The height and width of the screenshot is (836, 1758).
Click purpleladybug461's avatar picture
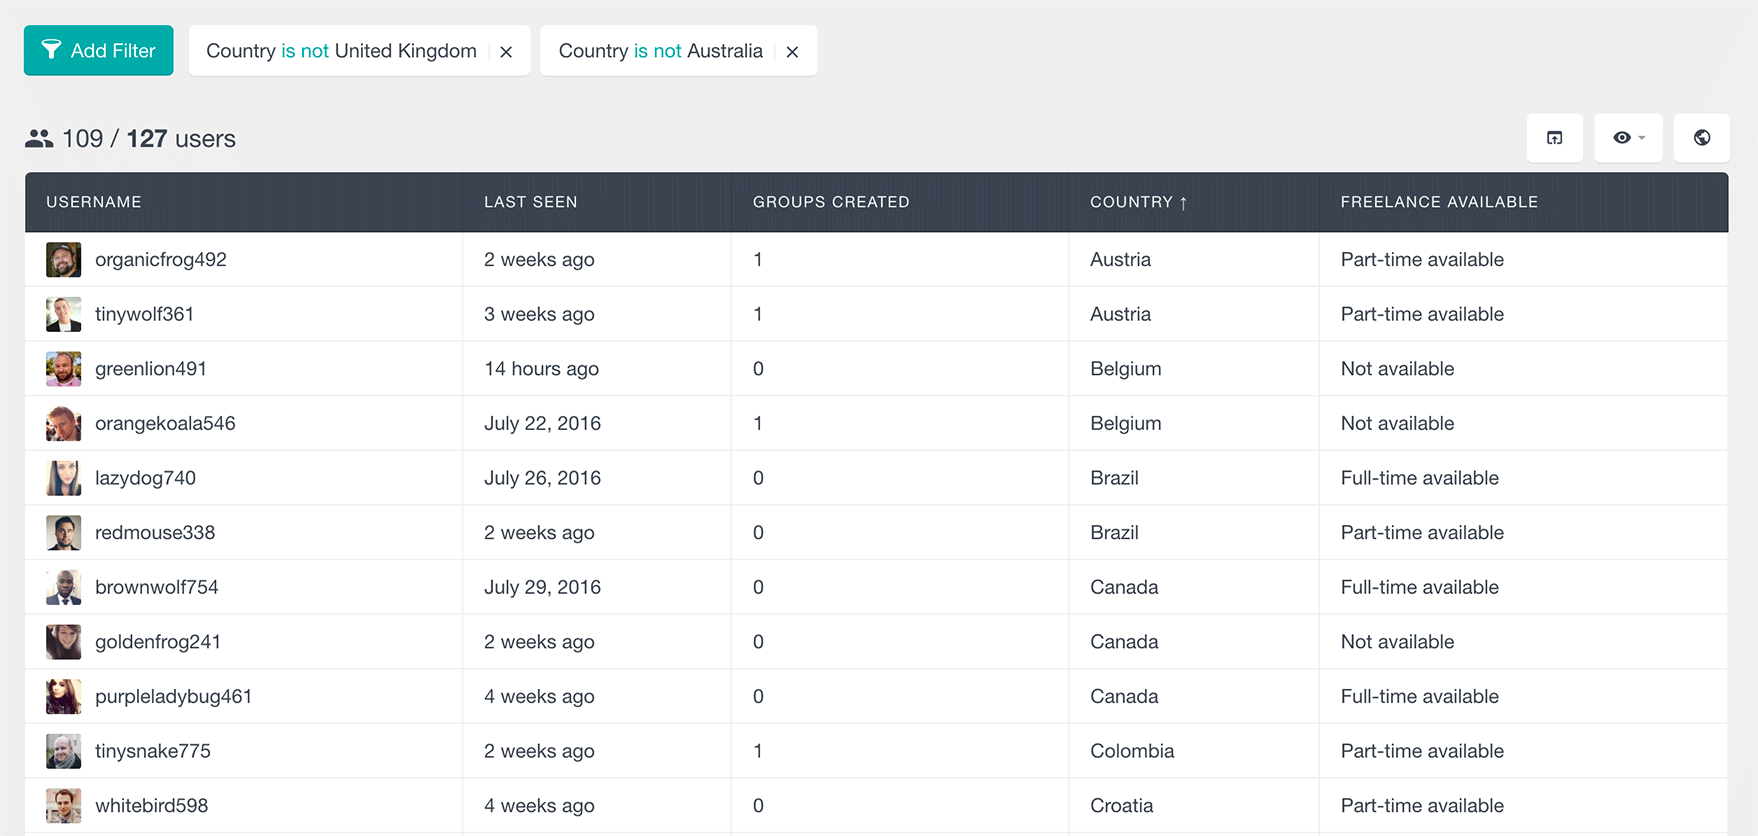click(63, 696)
